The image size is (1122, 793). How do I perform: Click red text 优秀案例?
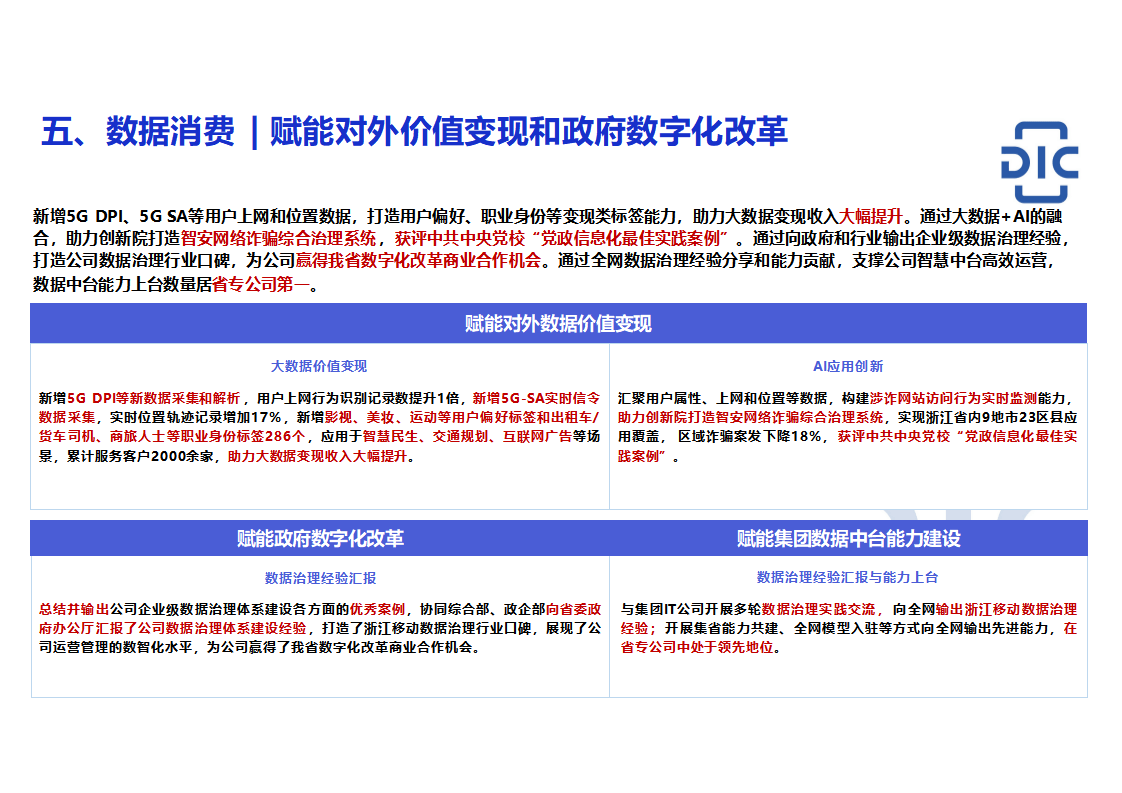click(377, 609)
